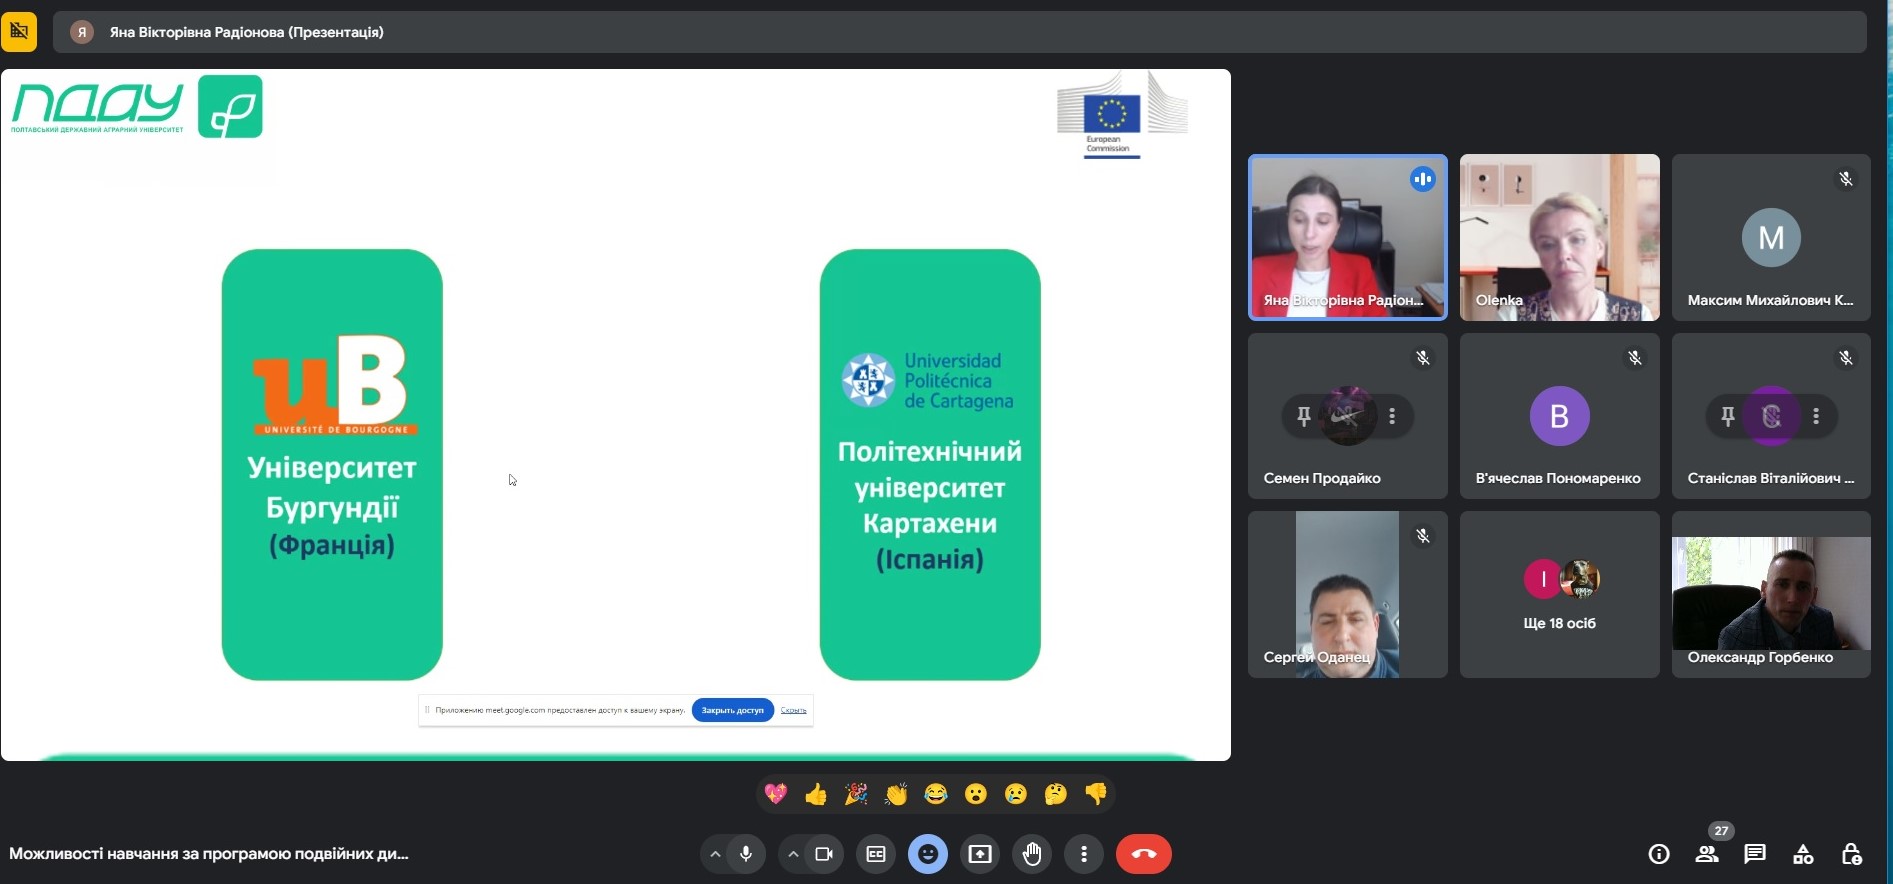Toggle the microphone on or off

tap(746, 854)
